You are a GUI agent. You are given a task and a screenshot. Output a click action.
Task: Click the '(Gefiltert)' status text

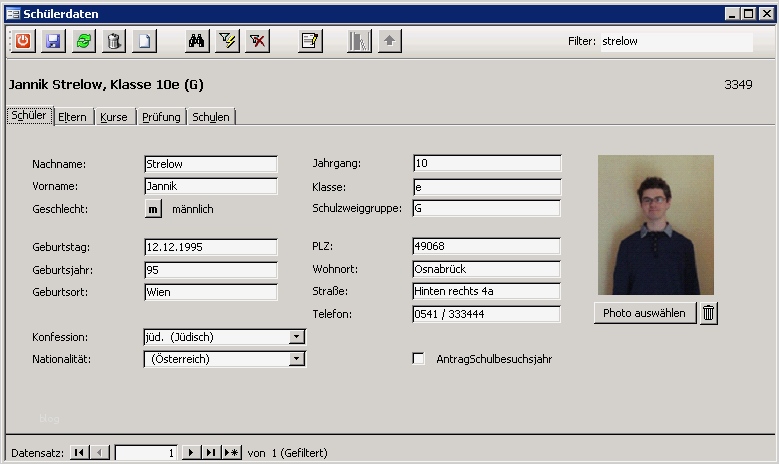point(304,453)
